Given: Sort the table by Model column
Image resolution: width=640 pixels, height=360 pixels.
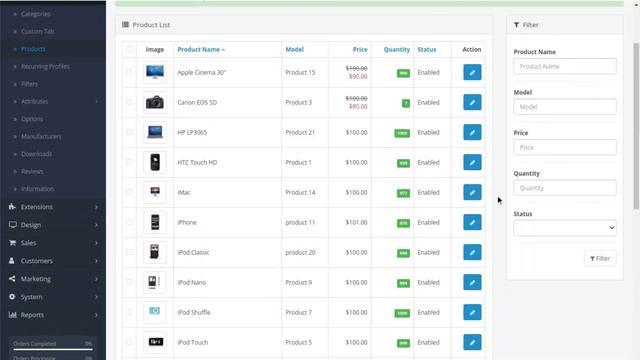Looking at the screenshot, I should coord(294,49).
